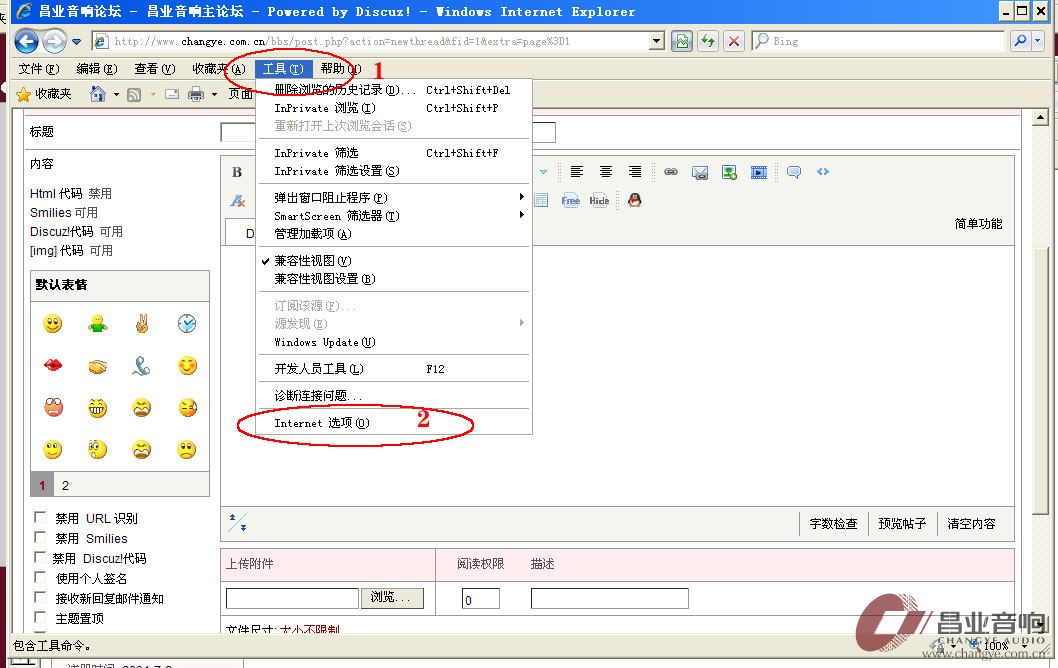Open the address bar URL dropdown
1058x668 pixels.
click(x=657, y=42)
